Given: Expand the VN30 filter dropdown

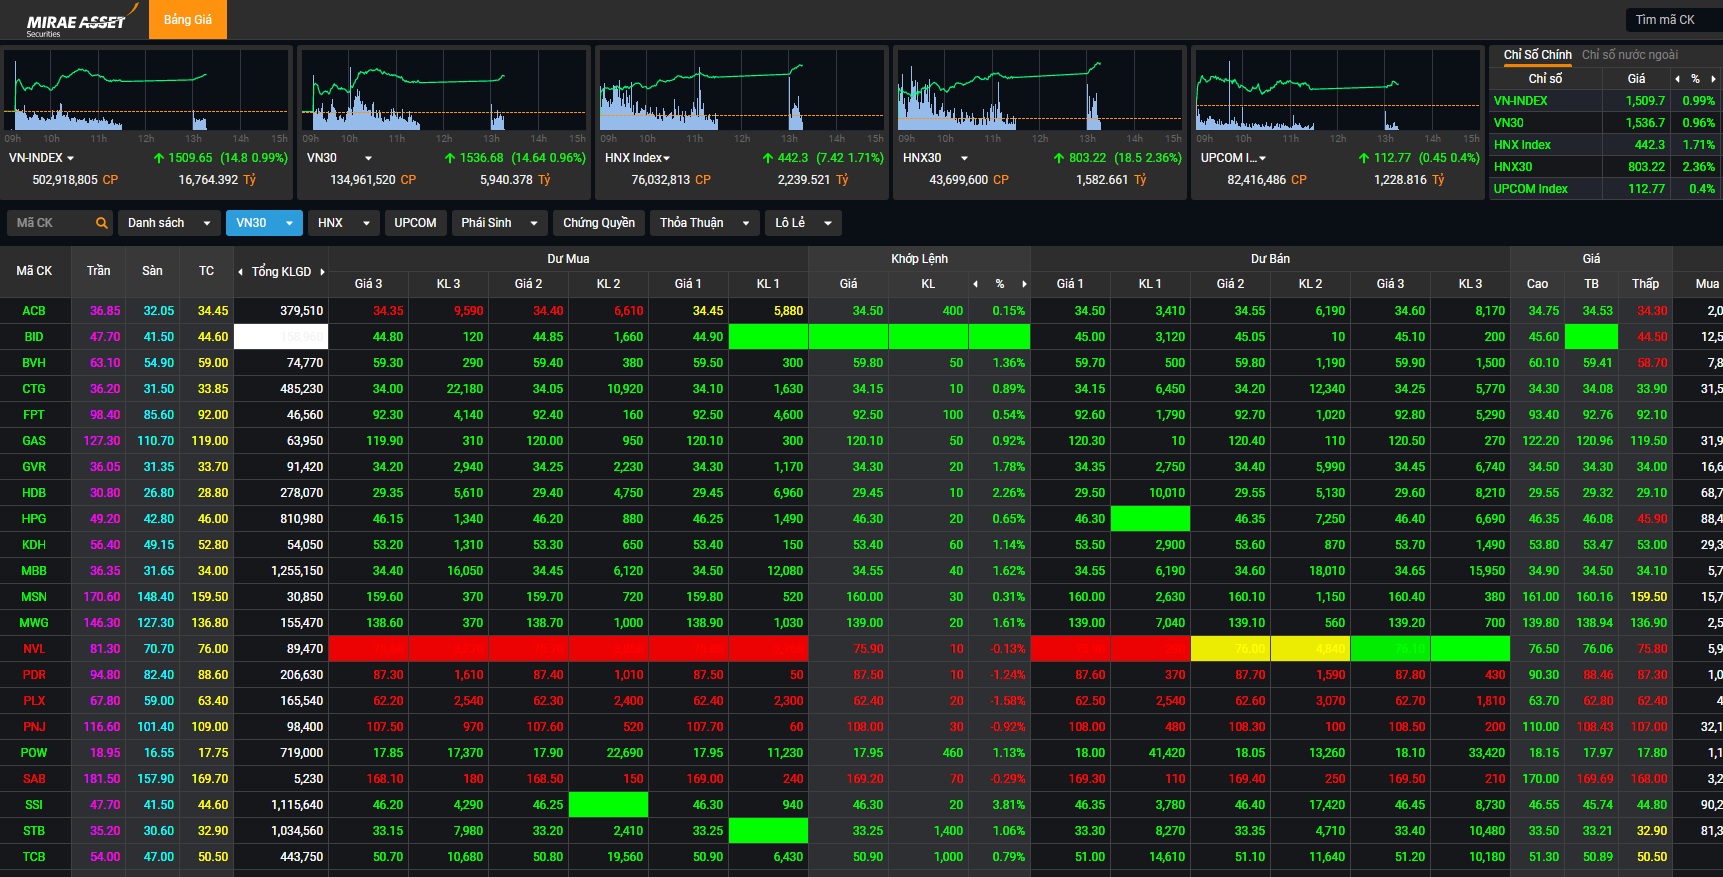Looking at the screenshot, I should pos(289,223).
